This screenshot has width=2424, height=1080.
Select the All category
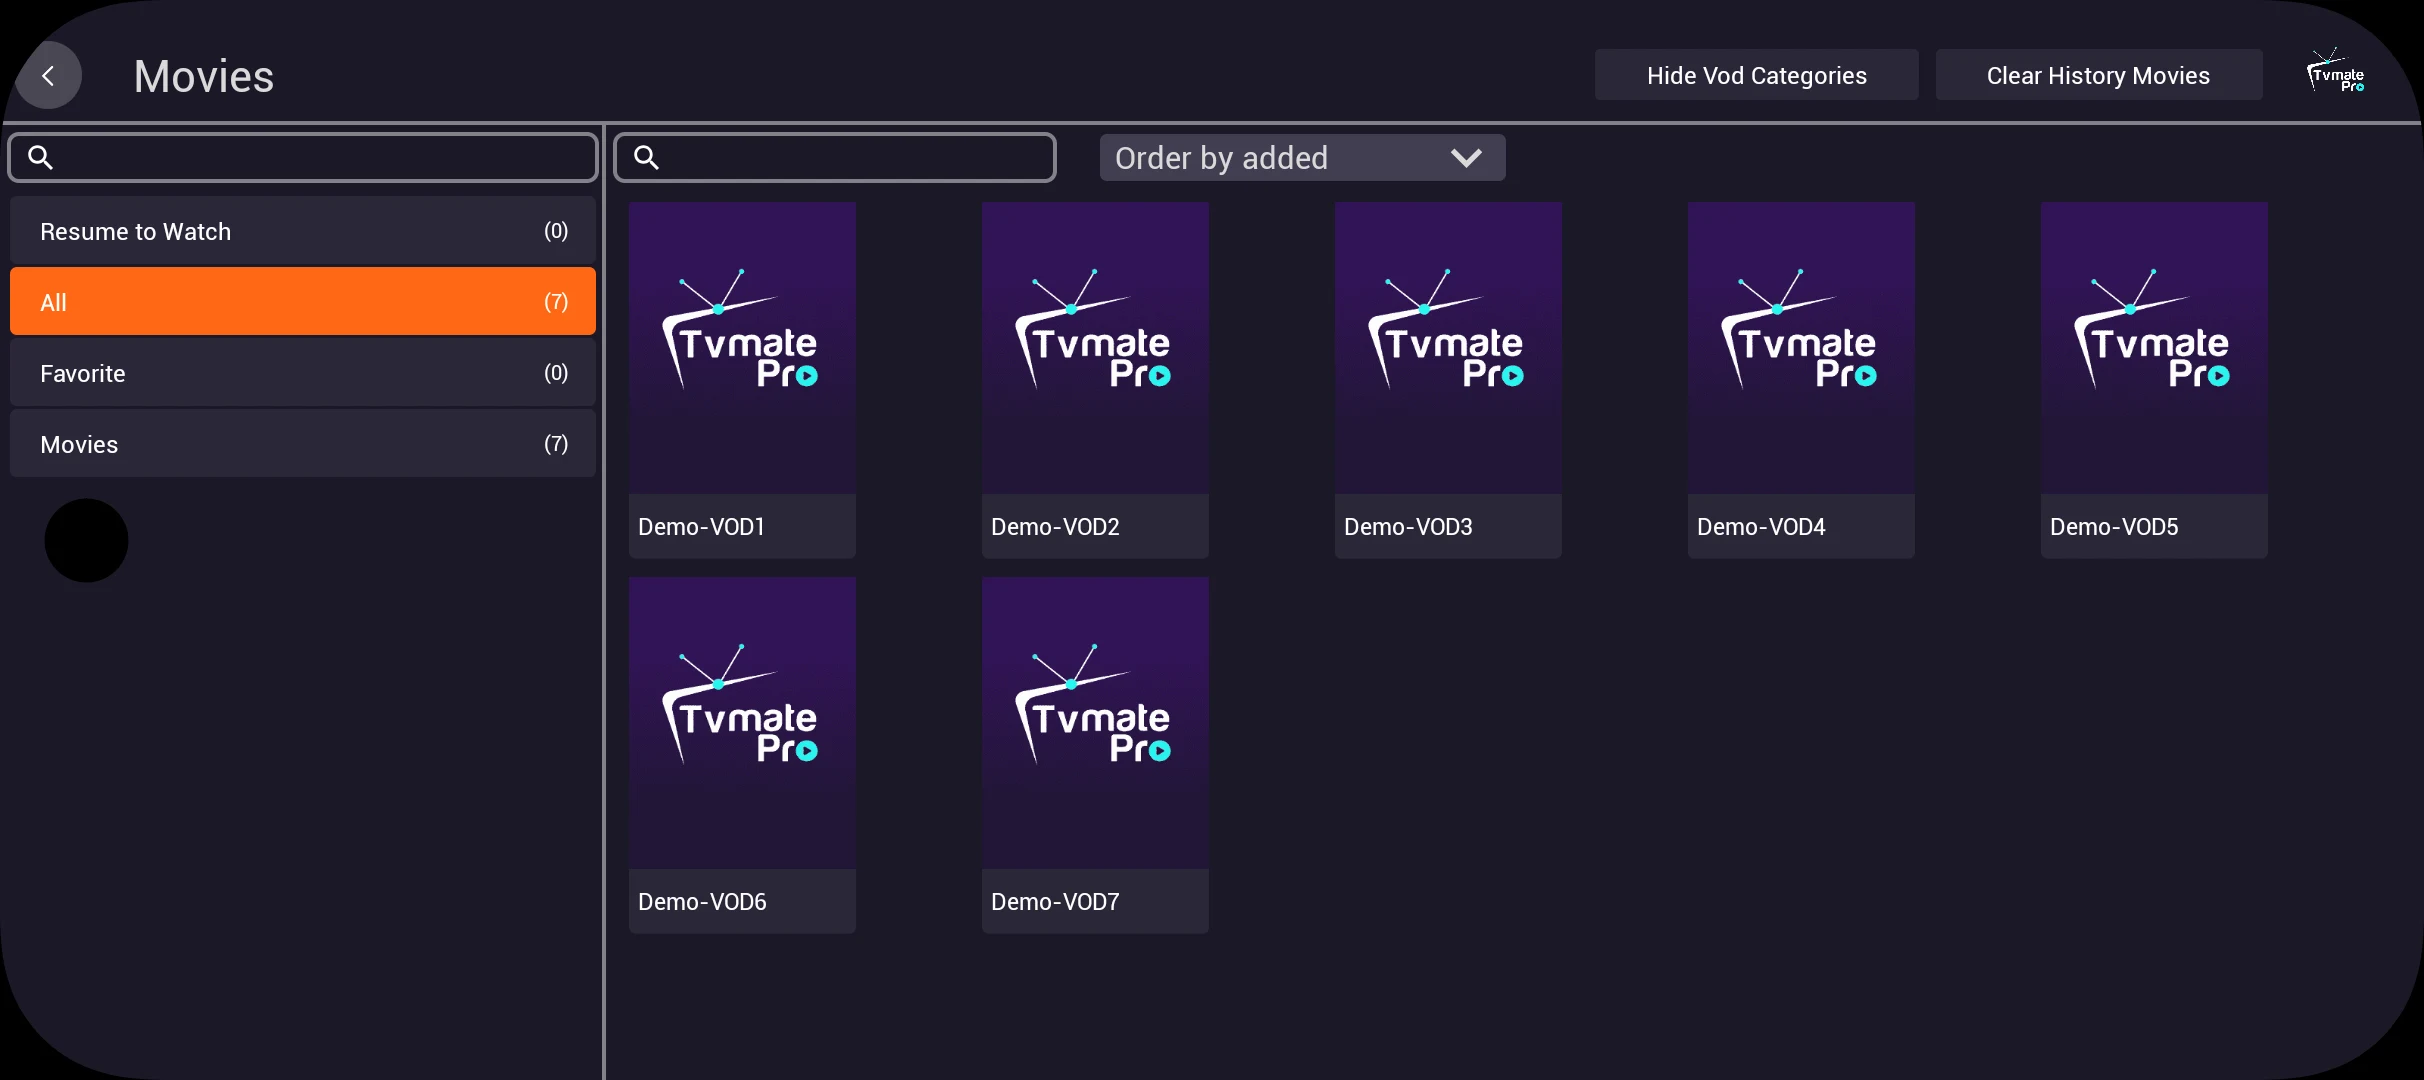point(303,302)
